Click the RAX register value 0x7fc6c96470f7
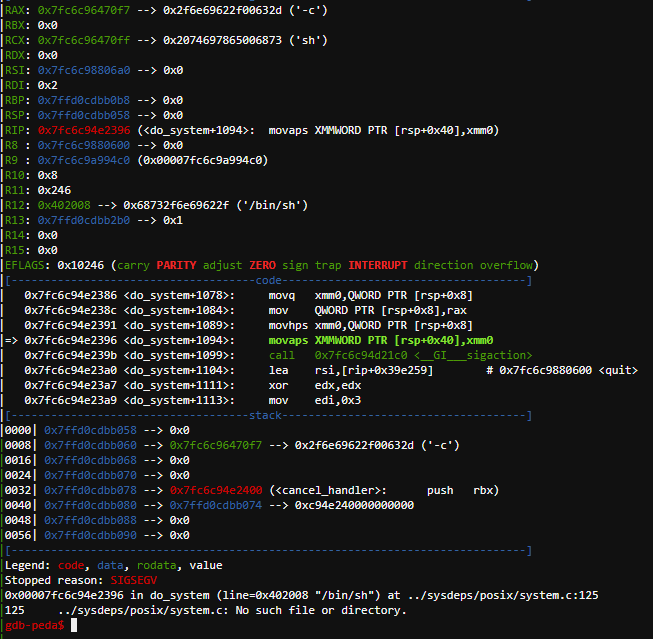653x639 pixels. pyautogui.click(x=84, y=10)
